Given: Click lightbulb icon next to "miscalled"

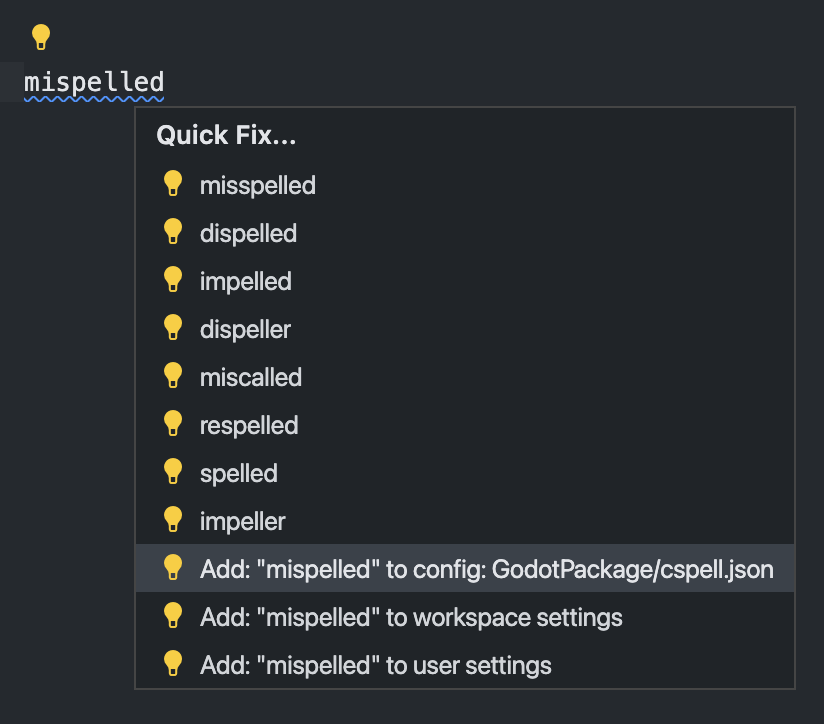Looking at the screenshot, I should pyautogui.click(x=173, y=376).
